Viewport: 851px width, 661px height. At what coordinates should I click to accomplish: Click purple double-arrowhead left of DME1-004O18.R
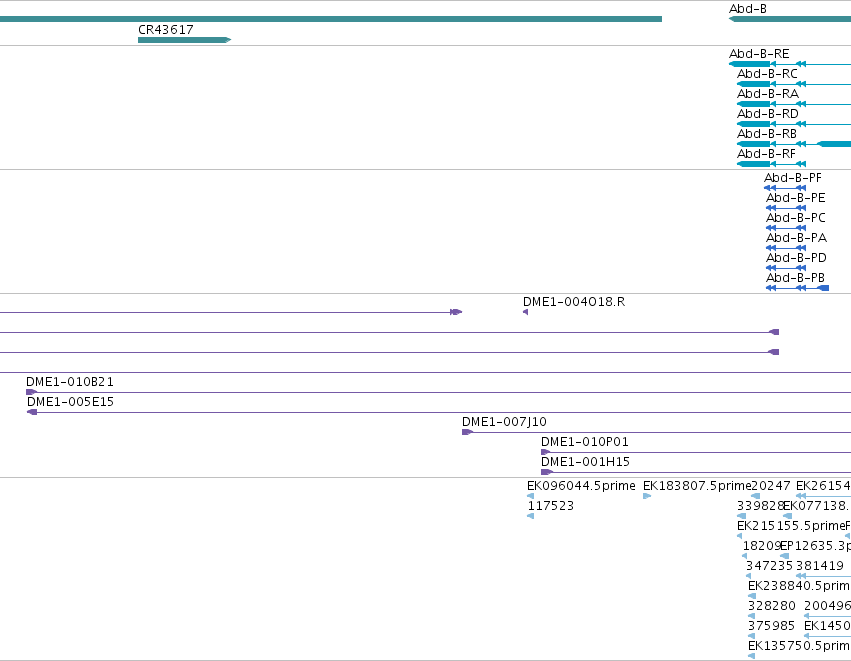[x=456, y=312]
